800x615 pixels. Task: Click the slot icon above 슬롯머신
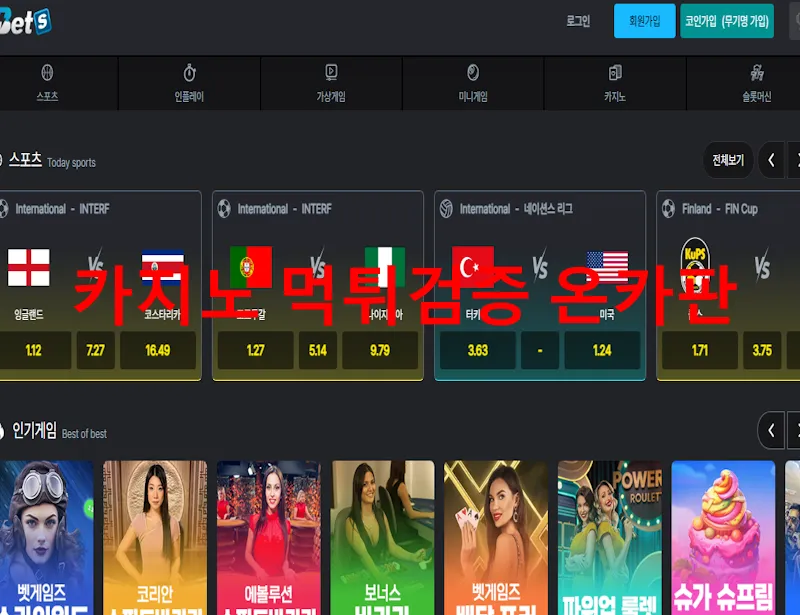coord(757,73)
